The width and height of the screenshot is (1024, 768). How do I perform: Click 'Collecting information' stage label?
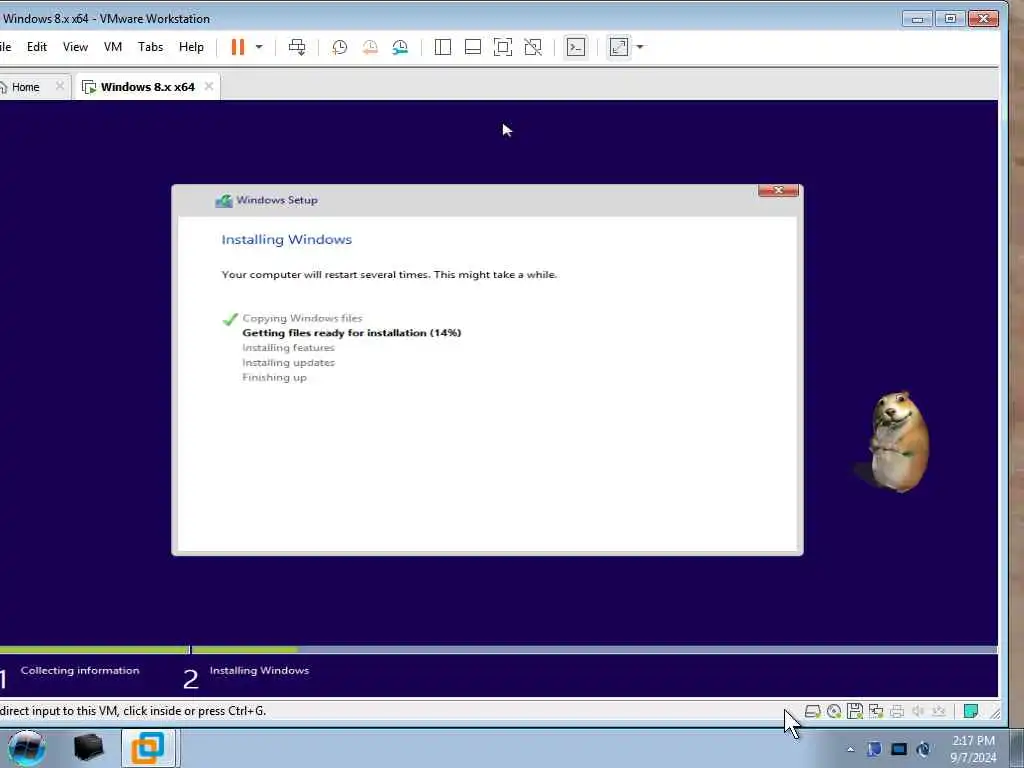point(80,671)
